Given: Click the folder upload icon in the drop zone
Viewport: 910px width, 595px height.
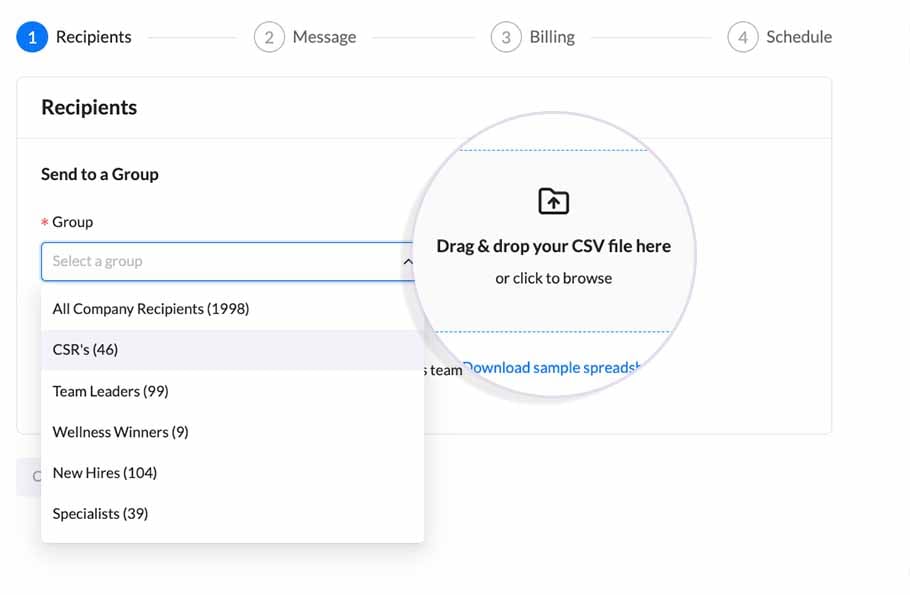Looking at the screenshot, I should [554, 200].
